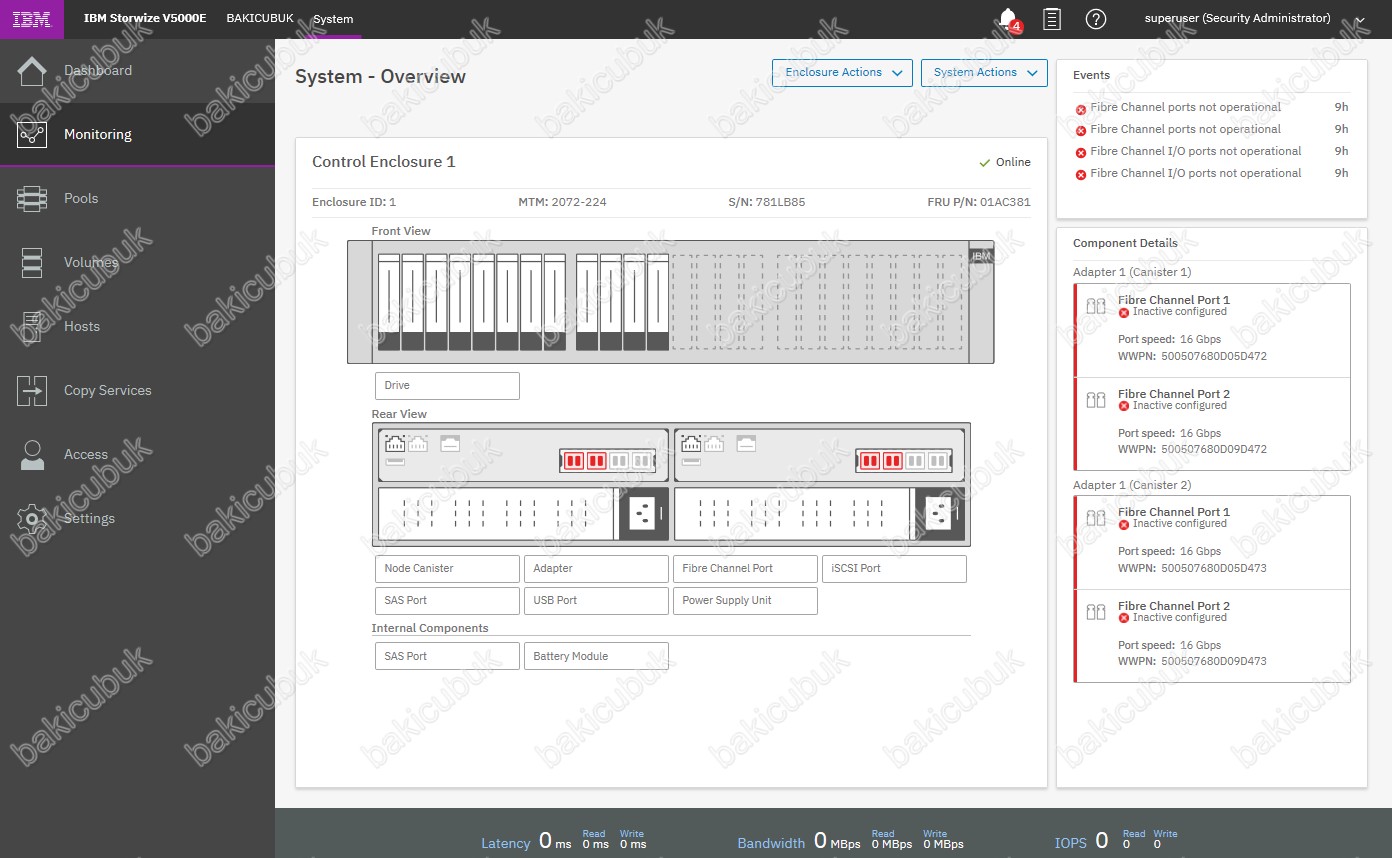The height and width of the screenshot is (858, 1392).
Task: Select left canister's second red Fibre Channel port
Action: (596, 461)
